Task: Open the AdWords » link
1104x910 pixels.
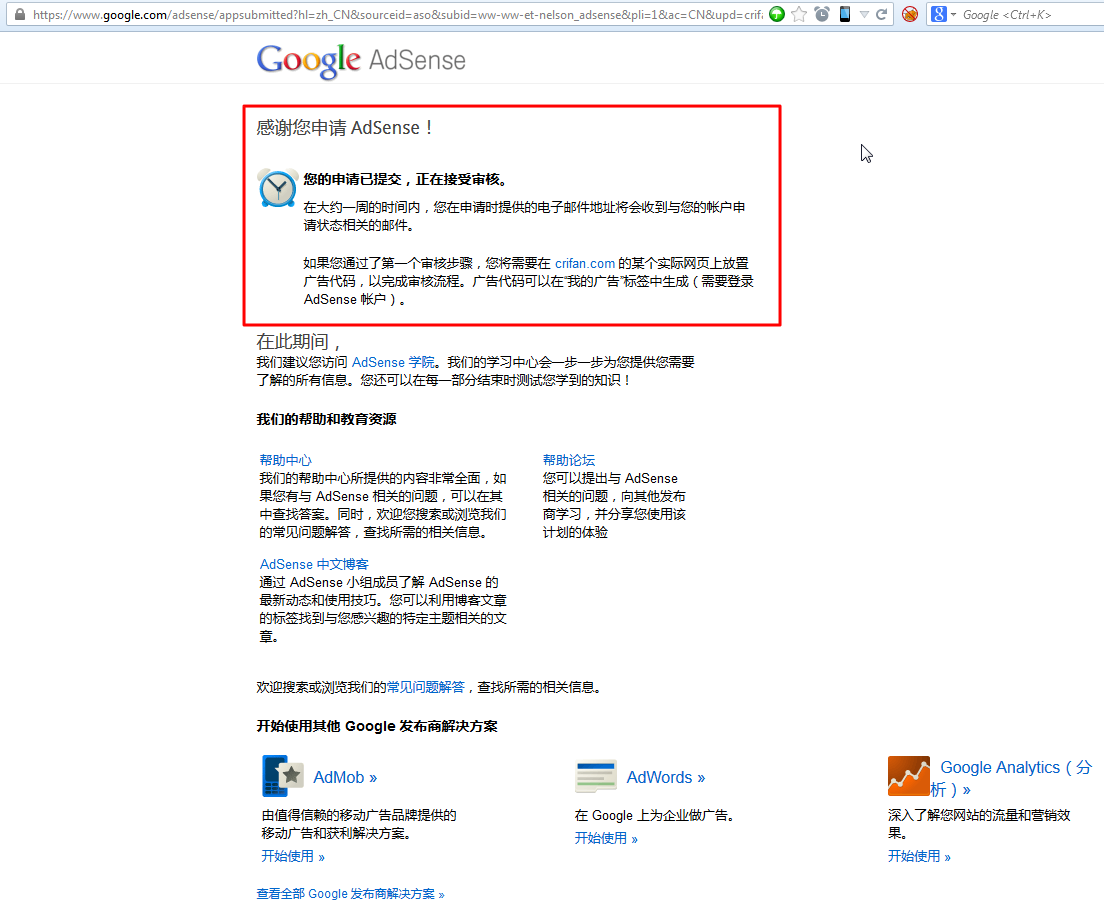Action: (666, 778)
